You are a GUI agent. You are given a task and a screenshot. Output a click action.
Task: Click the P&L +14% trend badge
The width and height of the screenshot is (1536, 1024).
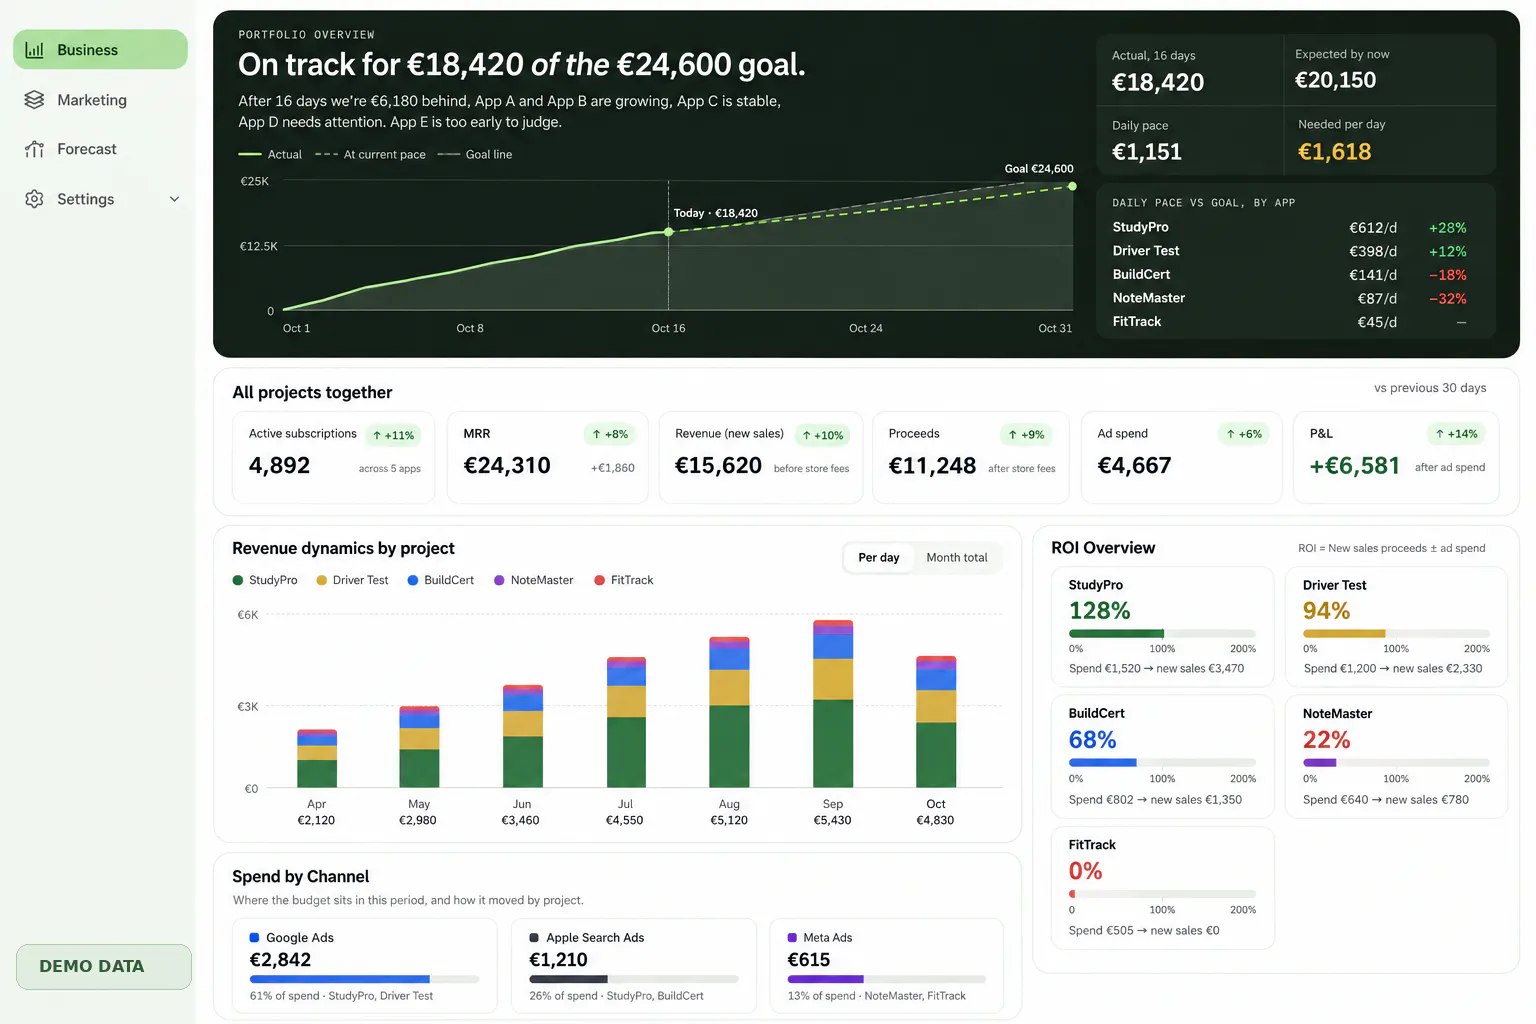point(1456,434)
